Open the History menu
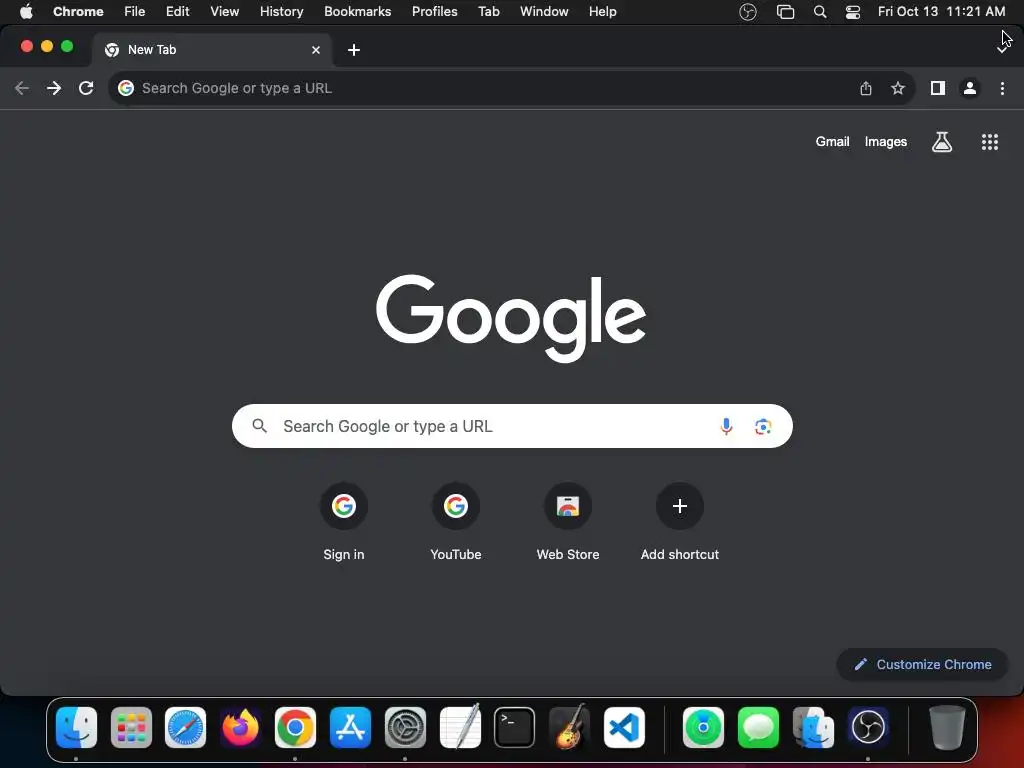This screenshot has width=1024, height=768. pos(281,12)
